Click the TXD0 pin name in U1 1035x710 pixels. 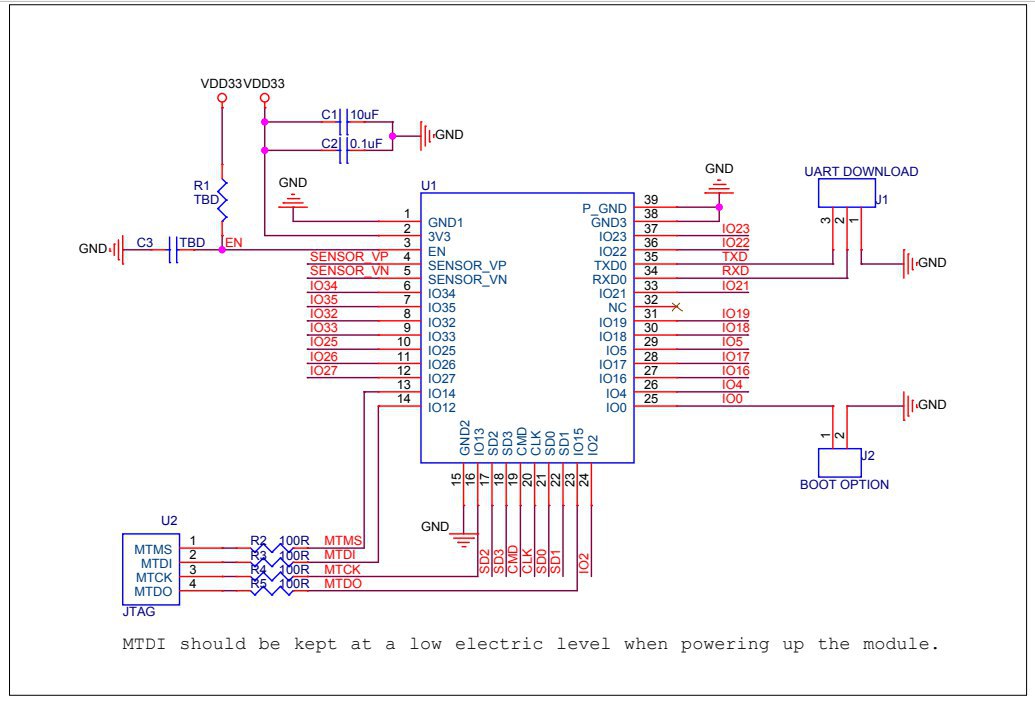[611, 265]
